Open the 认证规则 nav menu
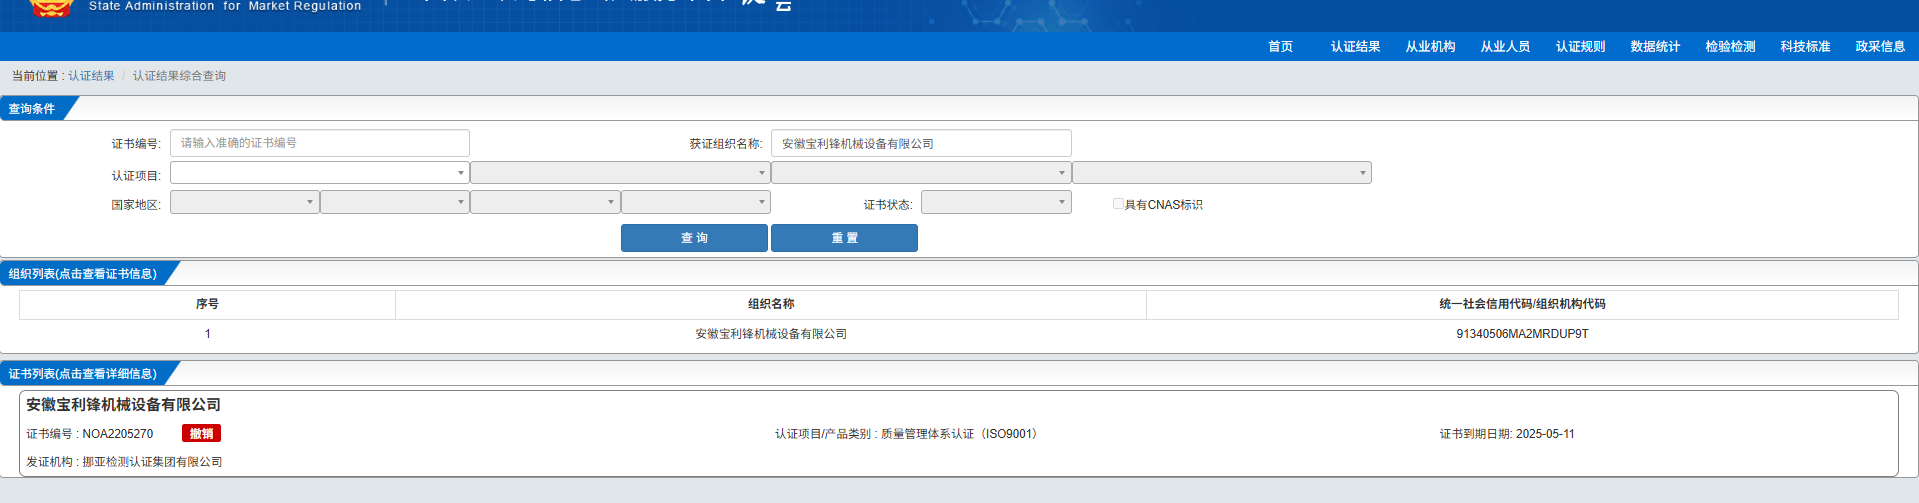1919x503 pixels. click(1580, 47)
